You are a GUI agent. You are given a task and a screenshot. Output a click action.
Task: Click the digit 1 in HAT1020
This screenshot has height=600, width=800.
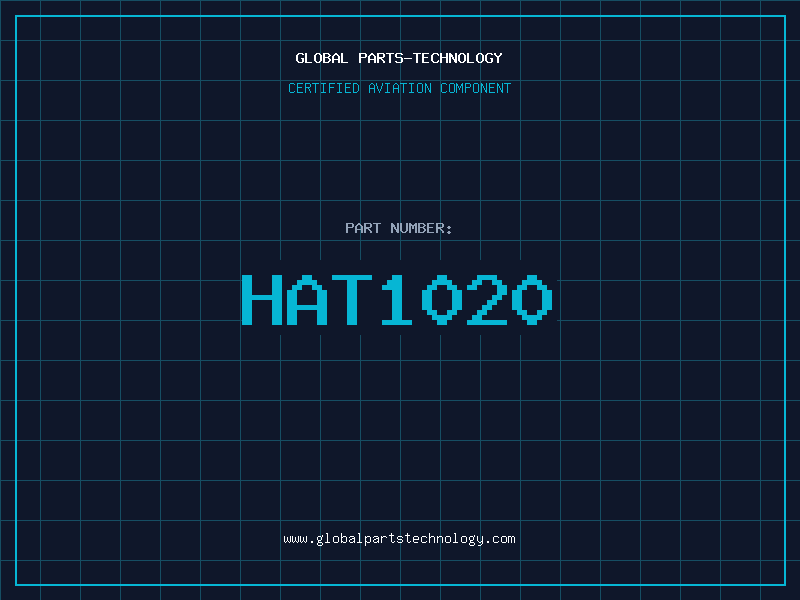pos(397,301)
